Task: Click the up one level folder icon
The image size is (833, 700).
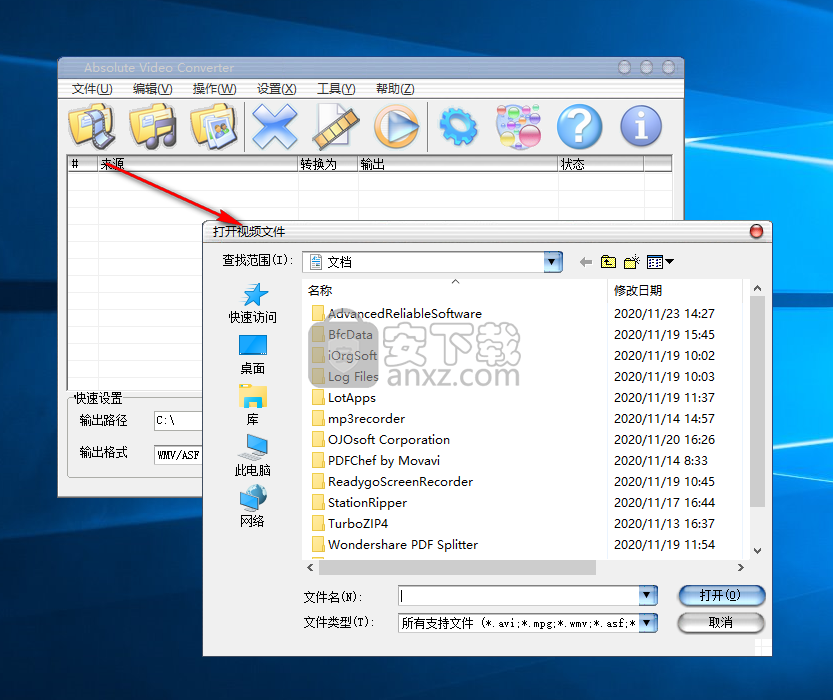Action: (x=608, y=262)
